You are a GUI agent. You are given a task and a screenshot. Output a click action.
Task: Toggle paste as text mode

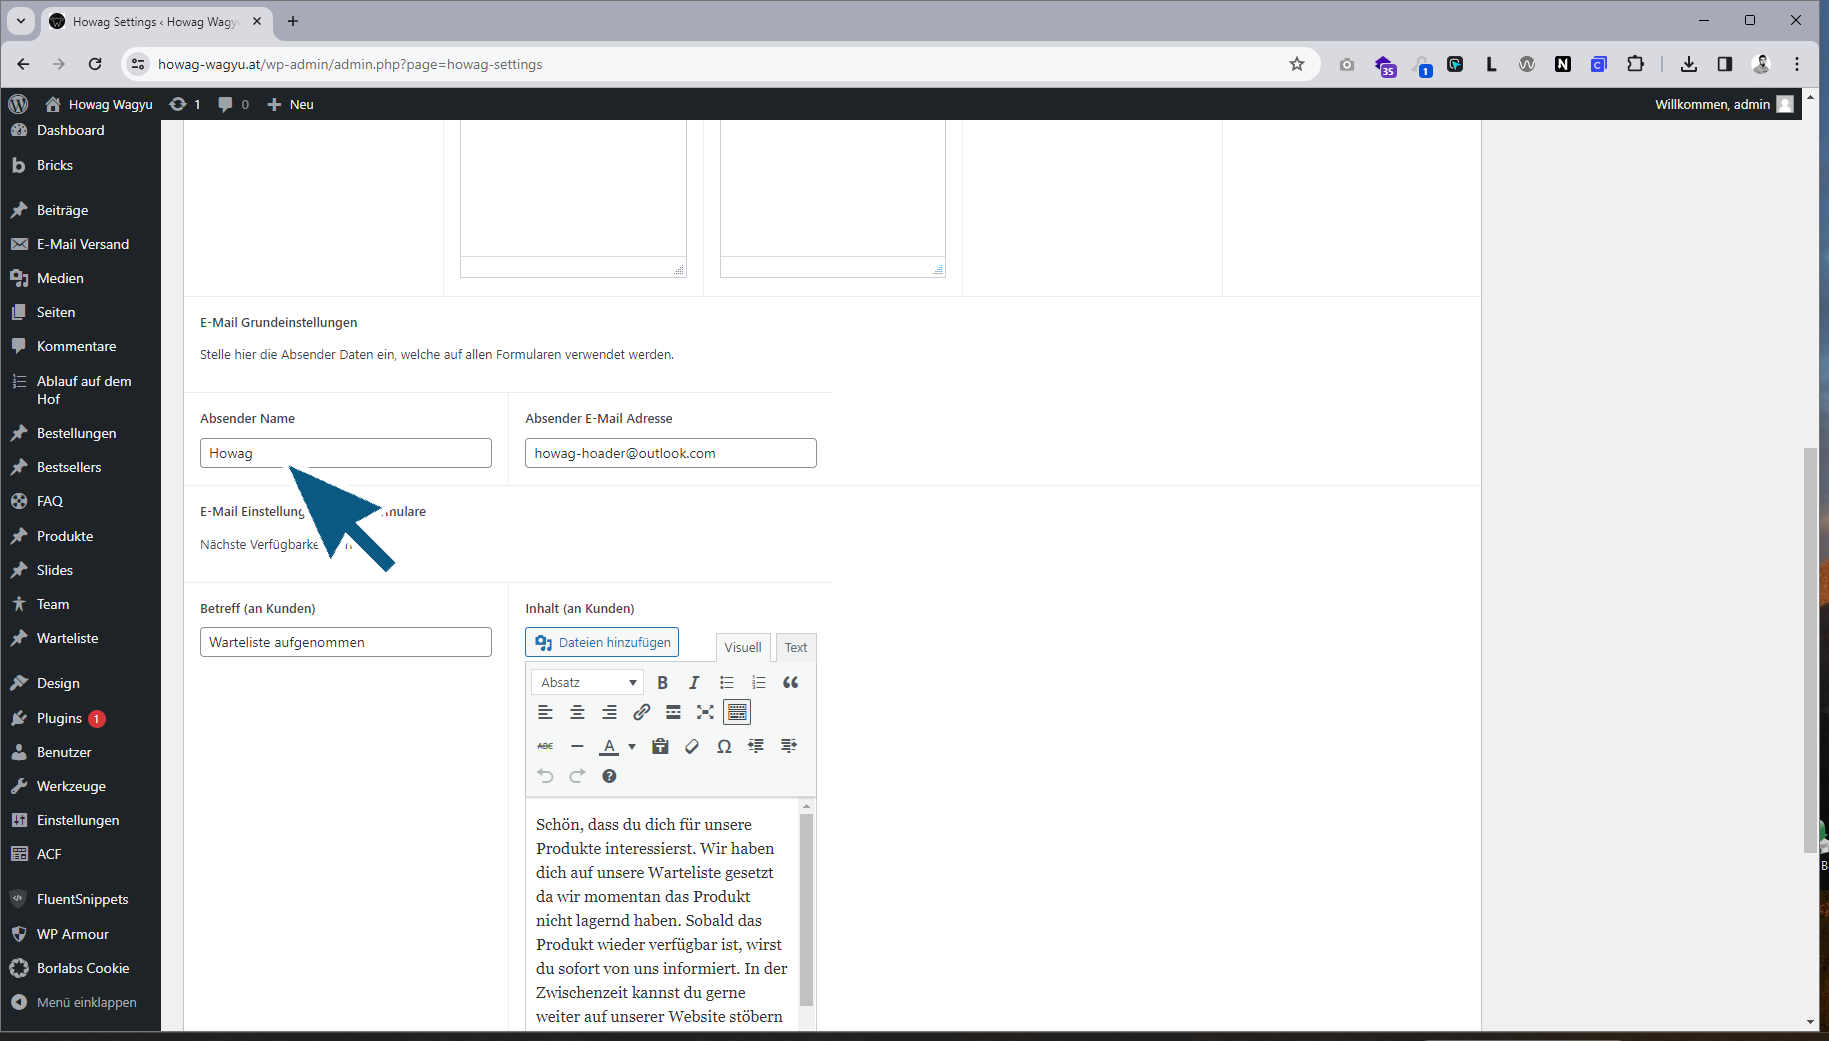(x=660, y=747)
